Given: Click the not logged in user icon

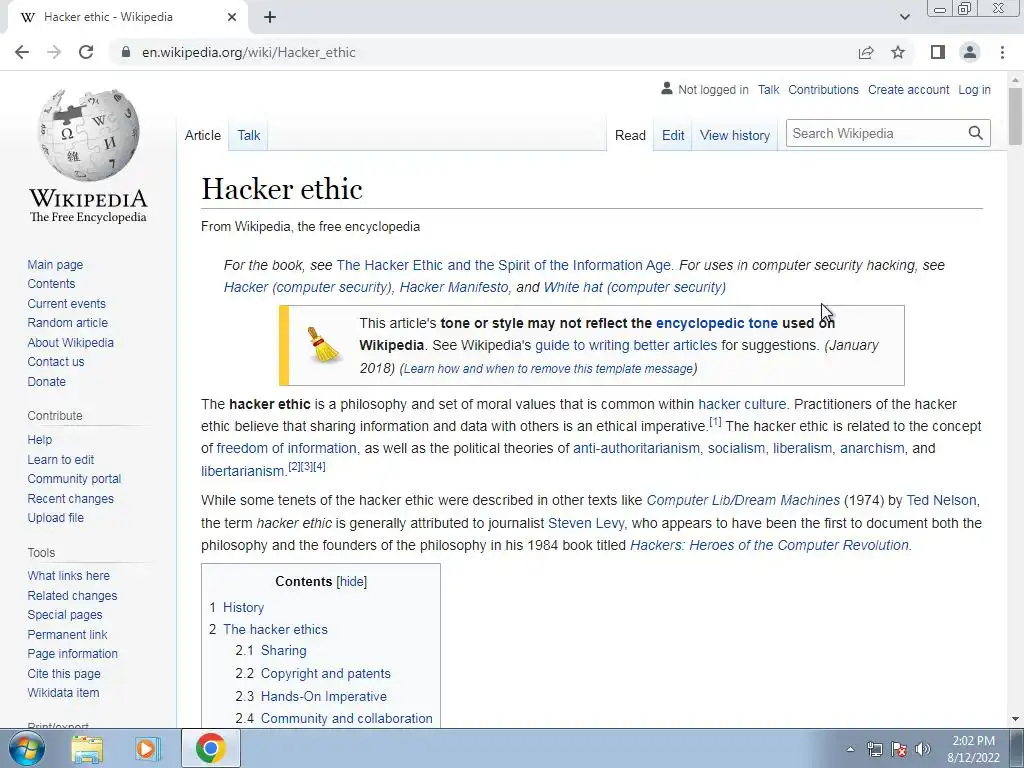Looking at the screenshot, I should point(667,89).
